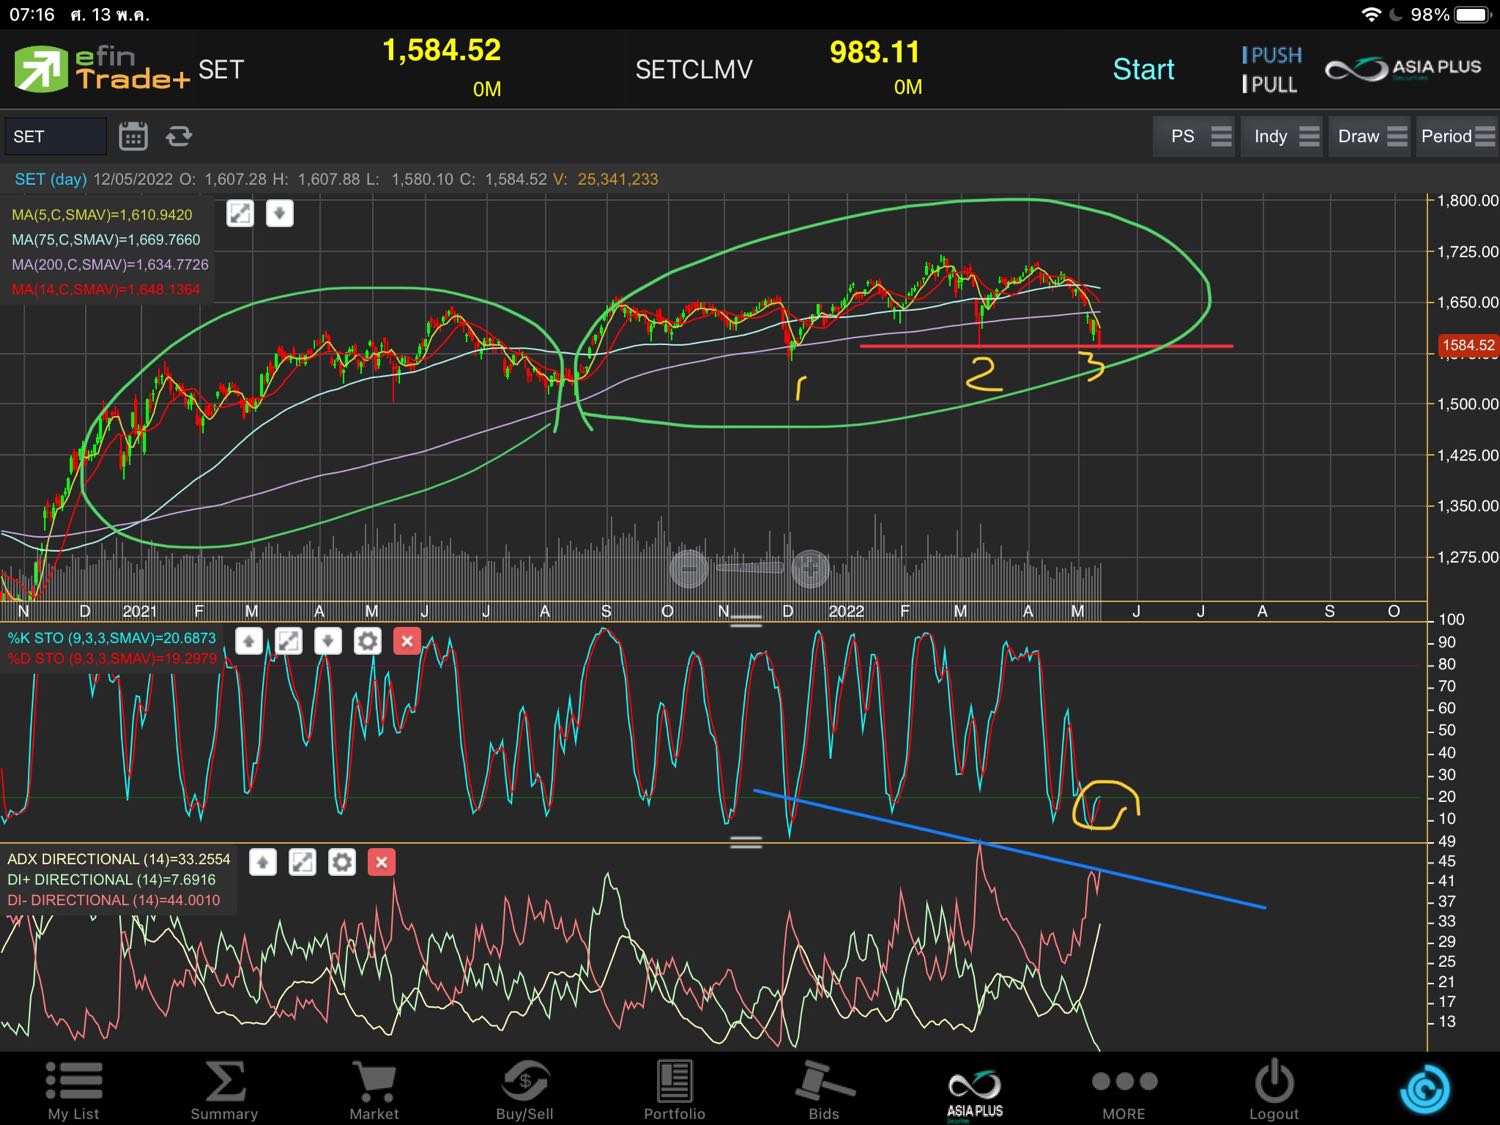This screenshot has width=1500, height=1125.
Task: Open the Buy/Sell tab
Action: tap(524, 1090)
